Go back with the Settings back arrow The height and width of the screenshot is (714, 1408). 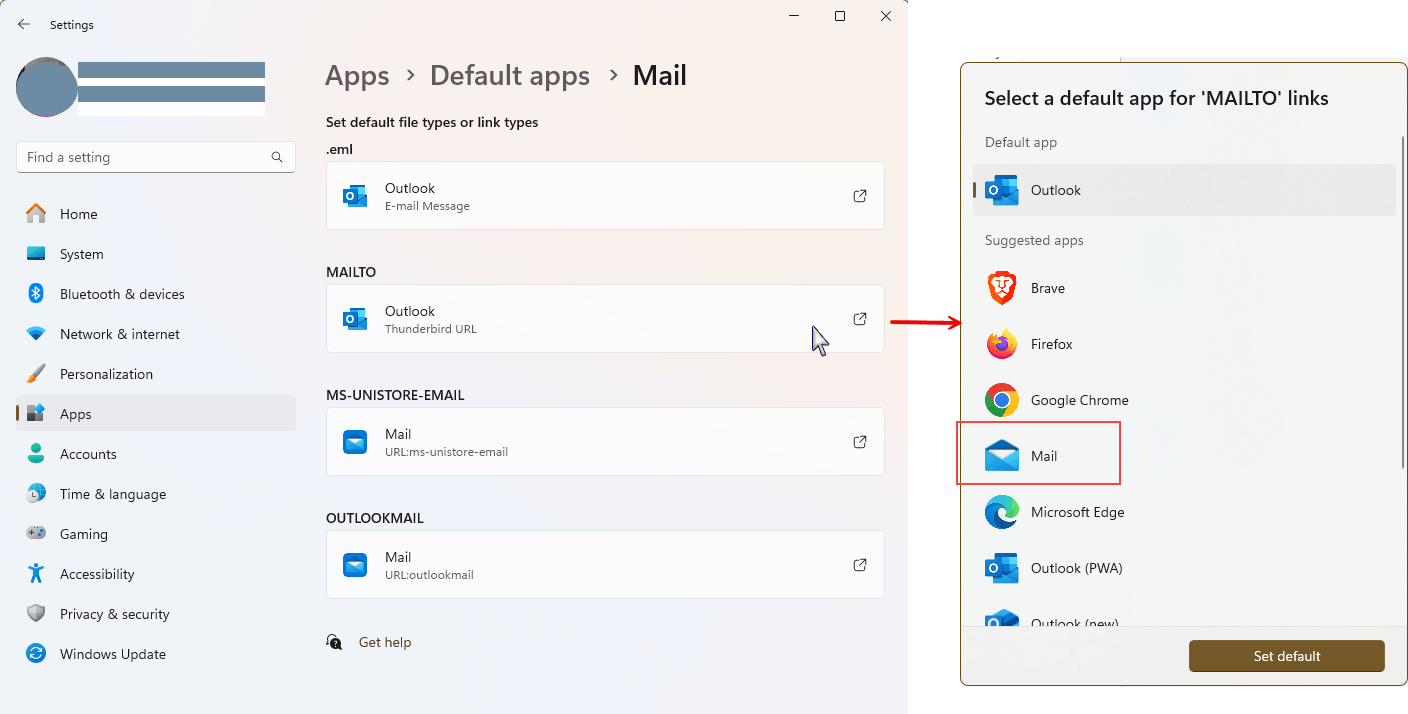point(24,24)
